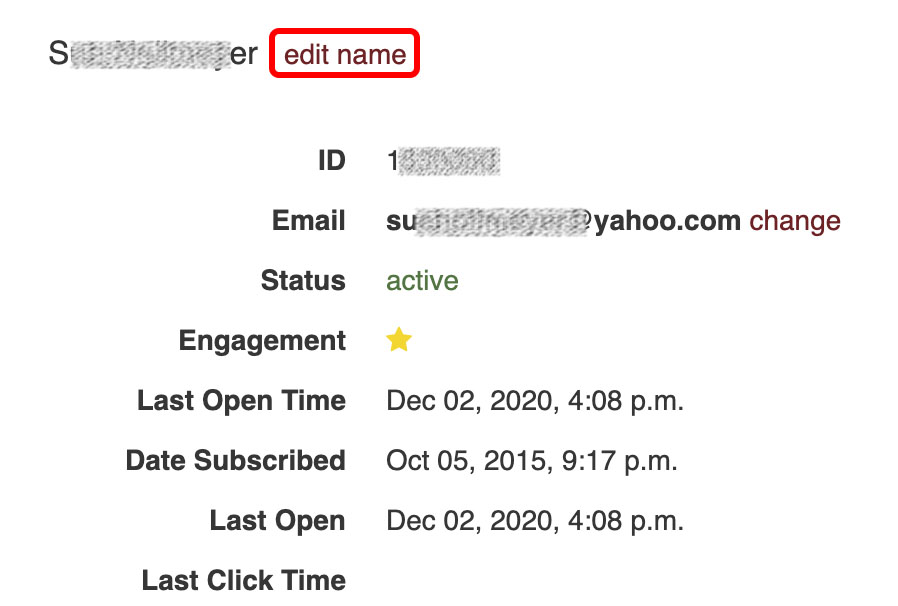Click the 'Last Click Time' label
Viewport: 898px width, 606px height.
click(243, 580)
